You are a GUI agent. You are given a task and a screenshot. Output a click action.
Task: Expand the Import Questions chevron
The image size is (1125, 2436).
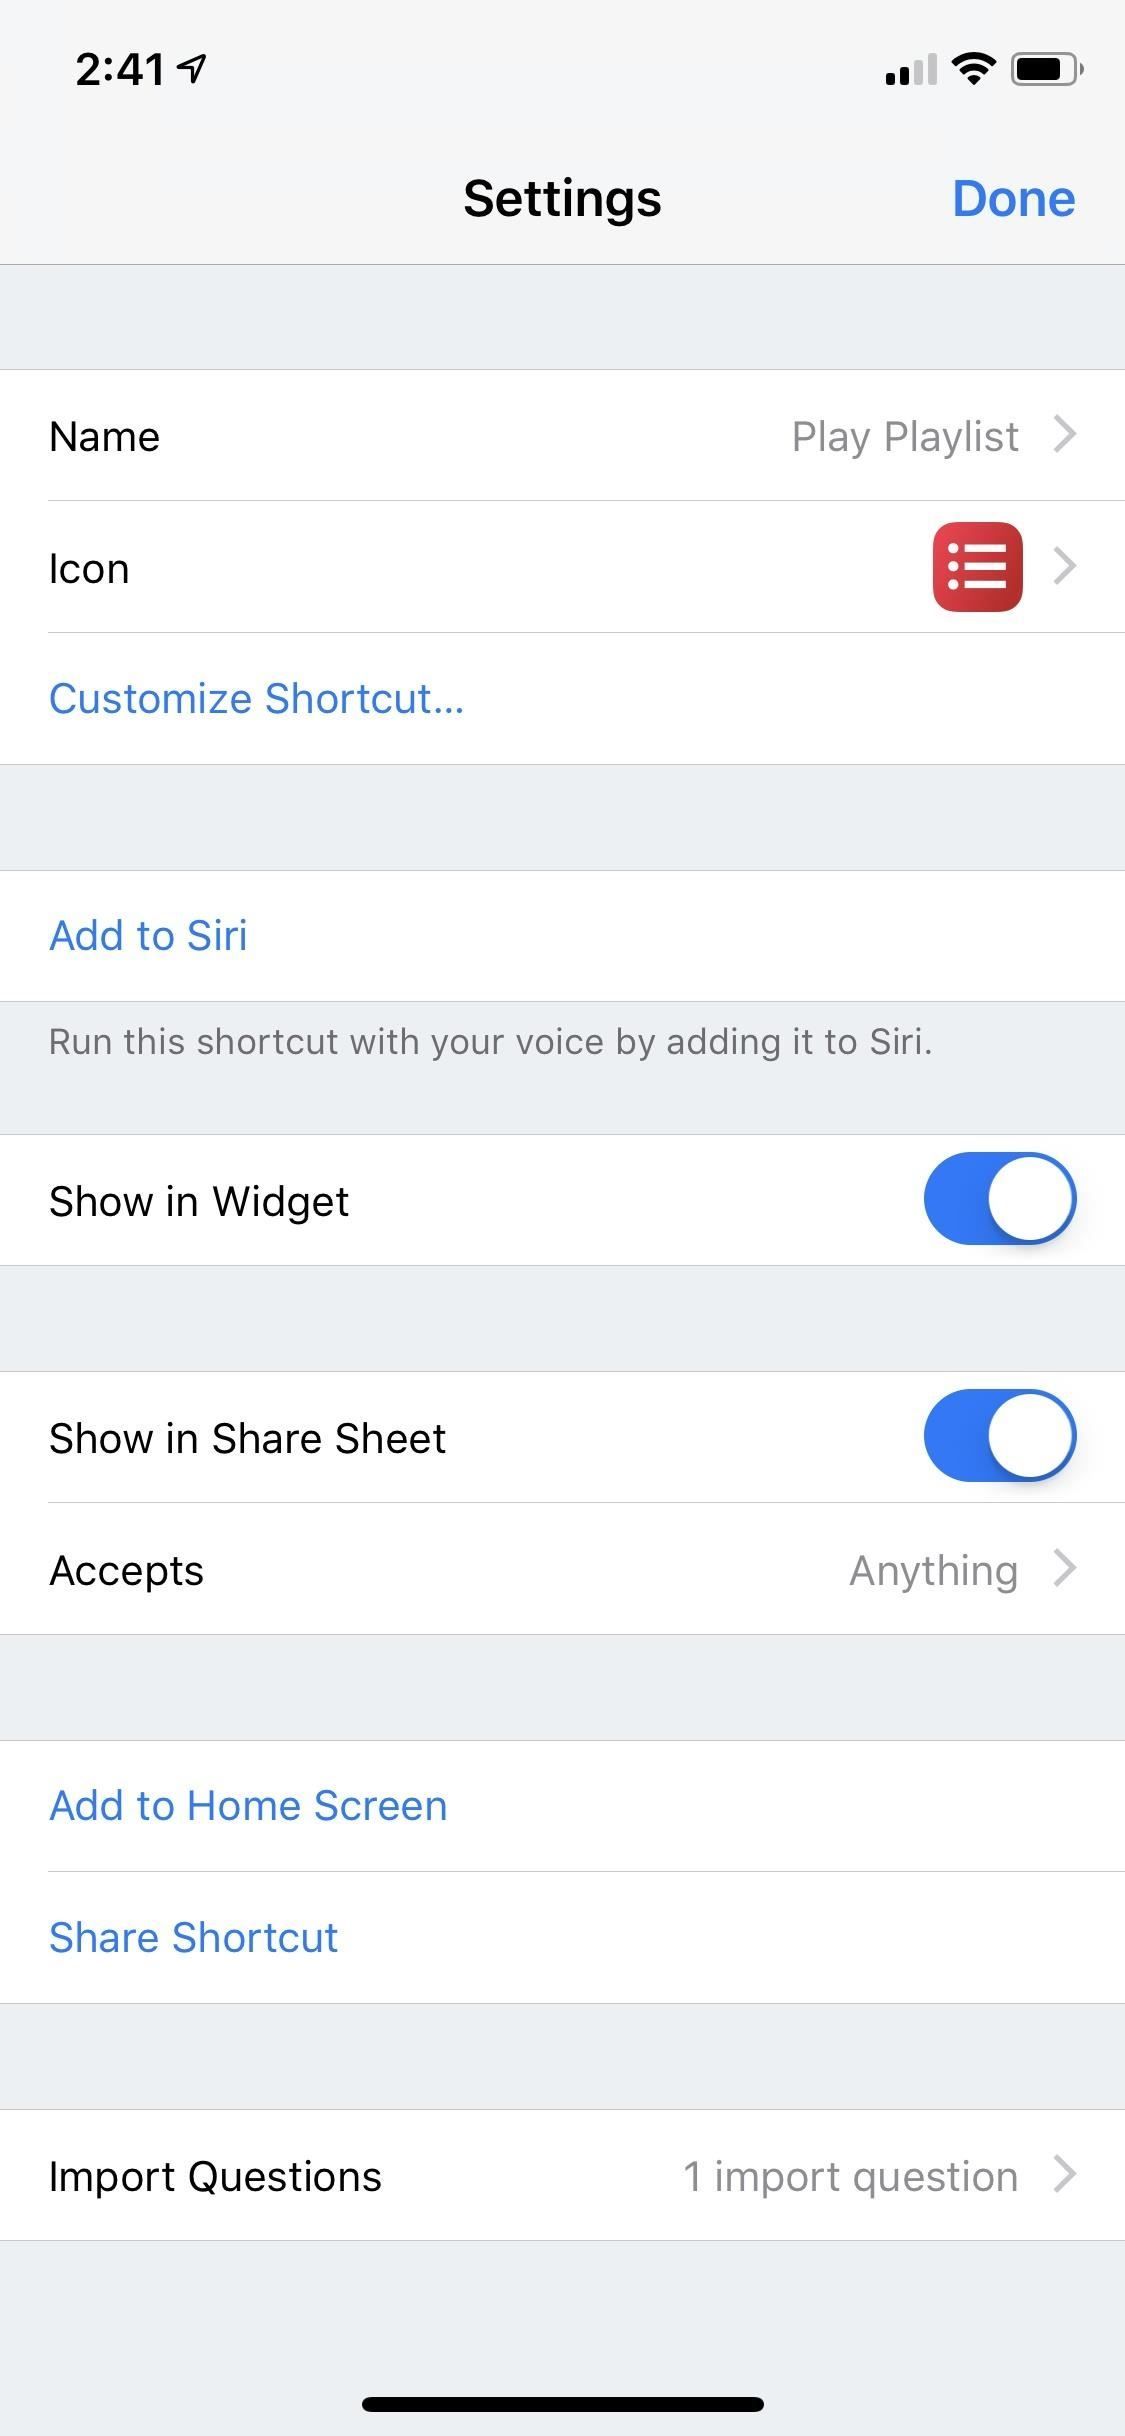click(x=1065, y=2174)
